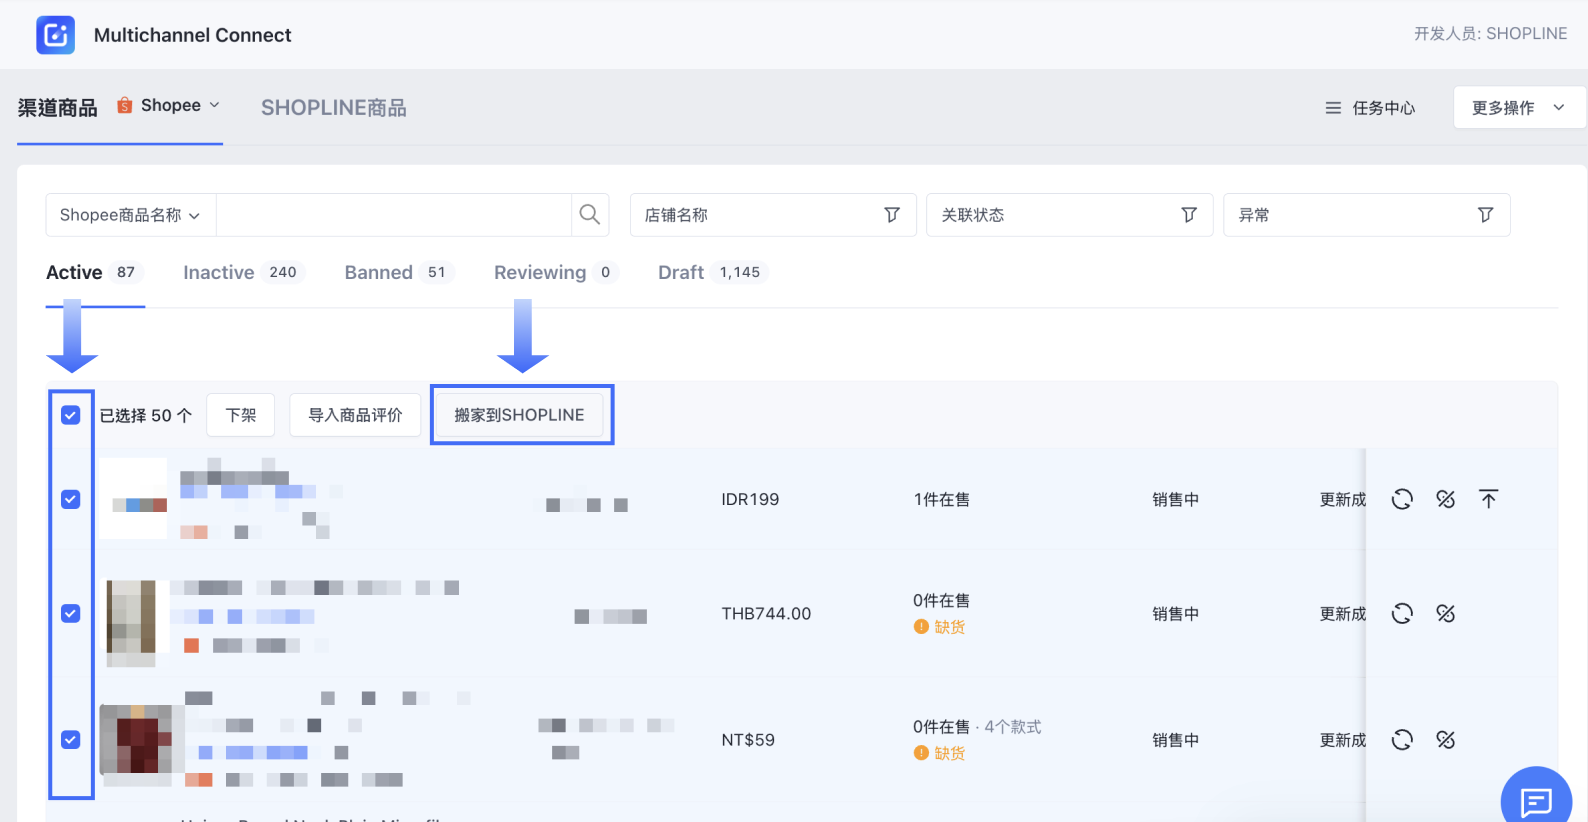The width and height of the screenshot is (1588, 822).
Task: Open the 关联状态 filter dropdown
Action: pos(1070,215)
